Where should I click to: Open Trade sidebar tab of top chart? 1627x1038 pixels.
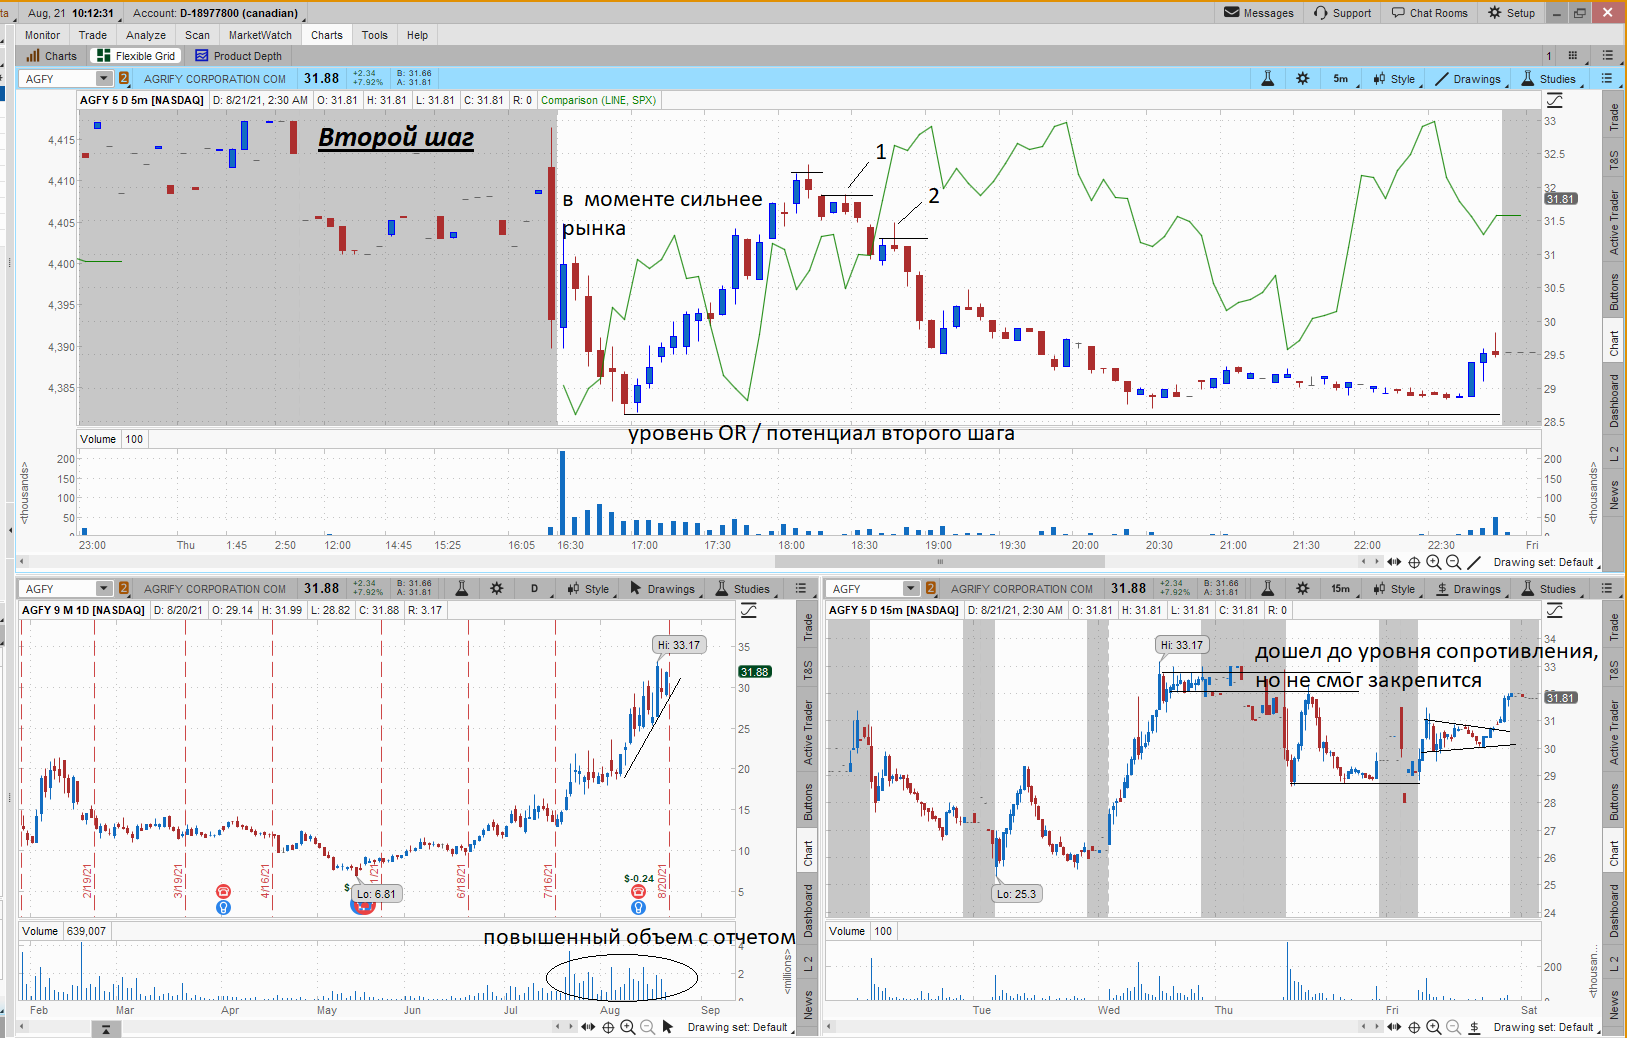(x=1613, y=117)
